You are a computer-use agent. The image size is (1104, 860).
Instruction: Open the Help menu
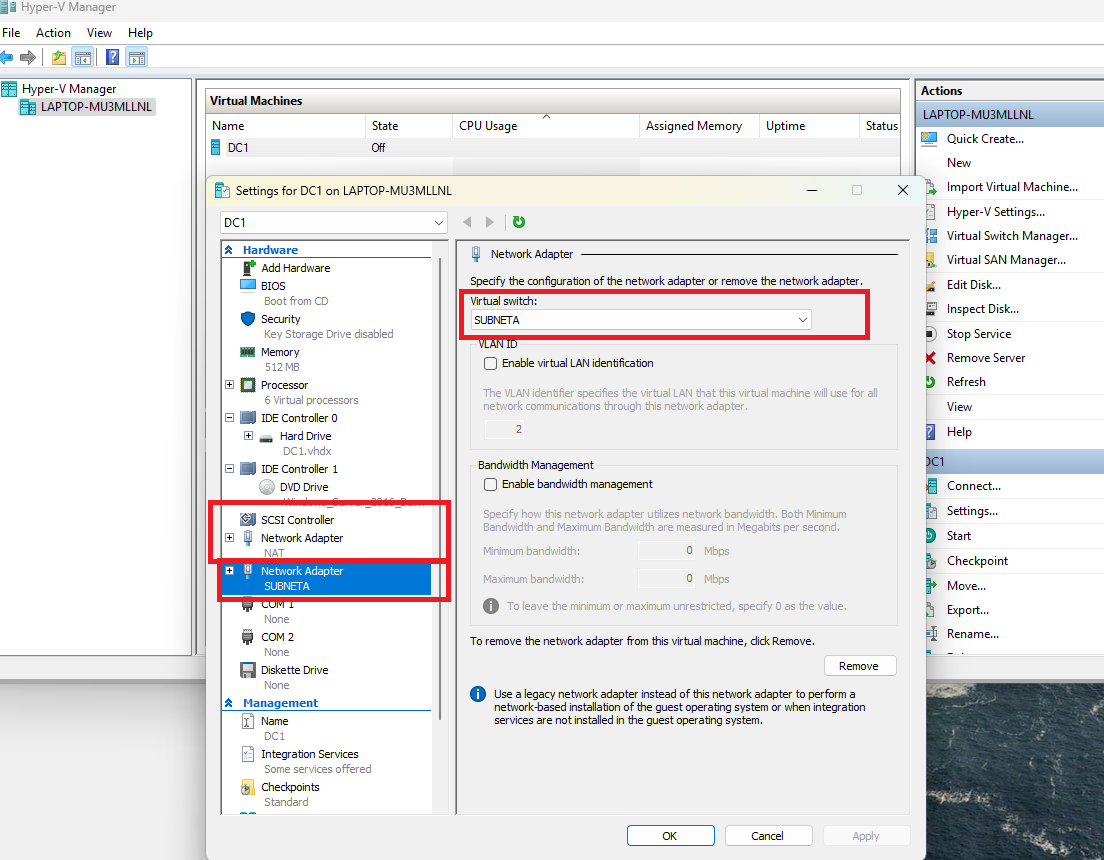tap(140, 32)
